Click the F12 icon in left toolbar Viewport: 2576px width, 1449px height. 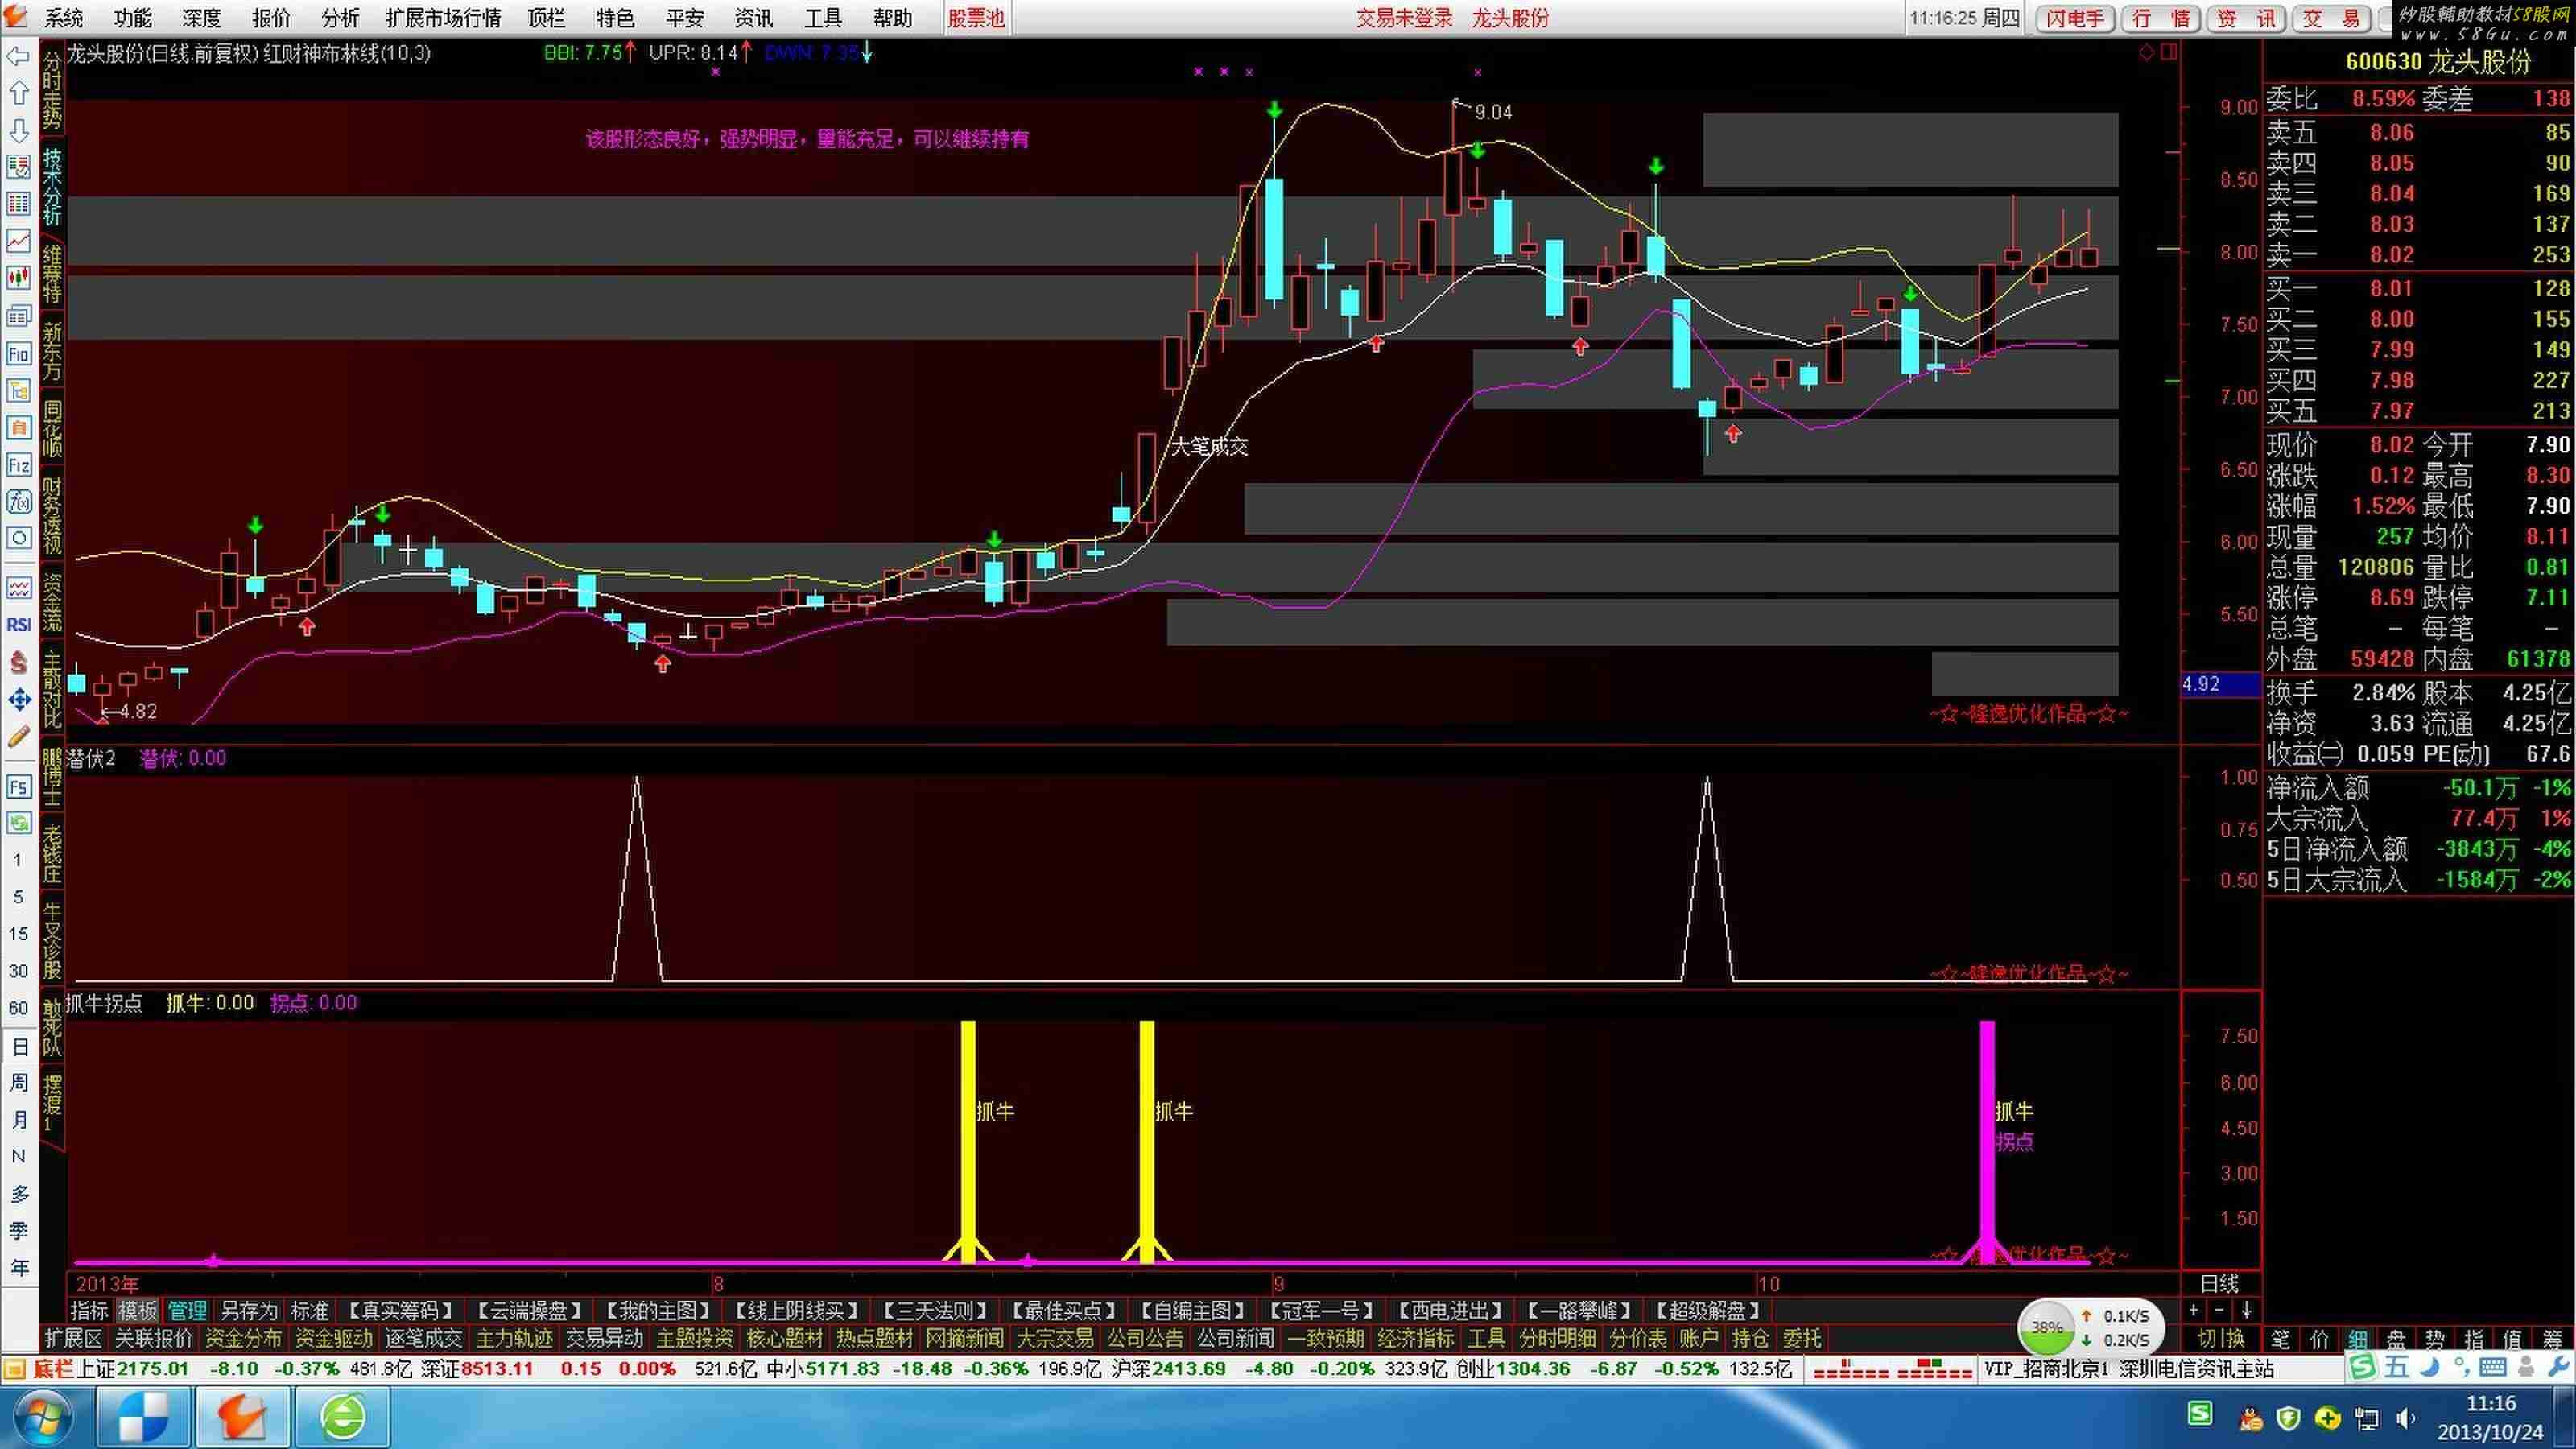[x=18, y=465]
